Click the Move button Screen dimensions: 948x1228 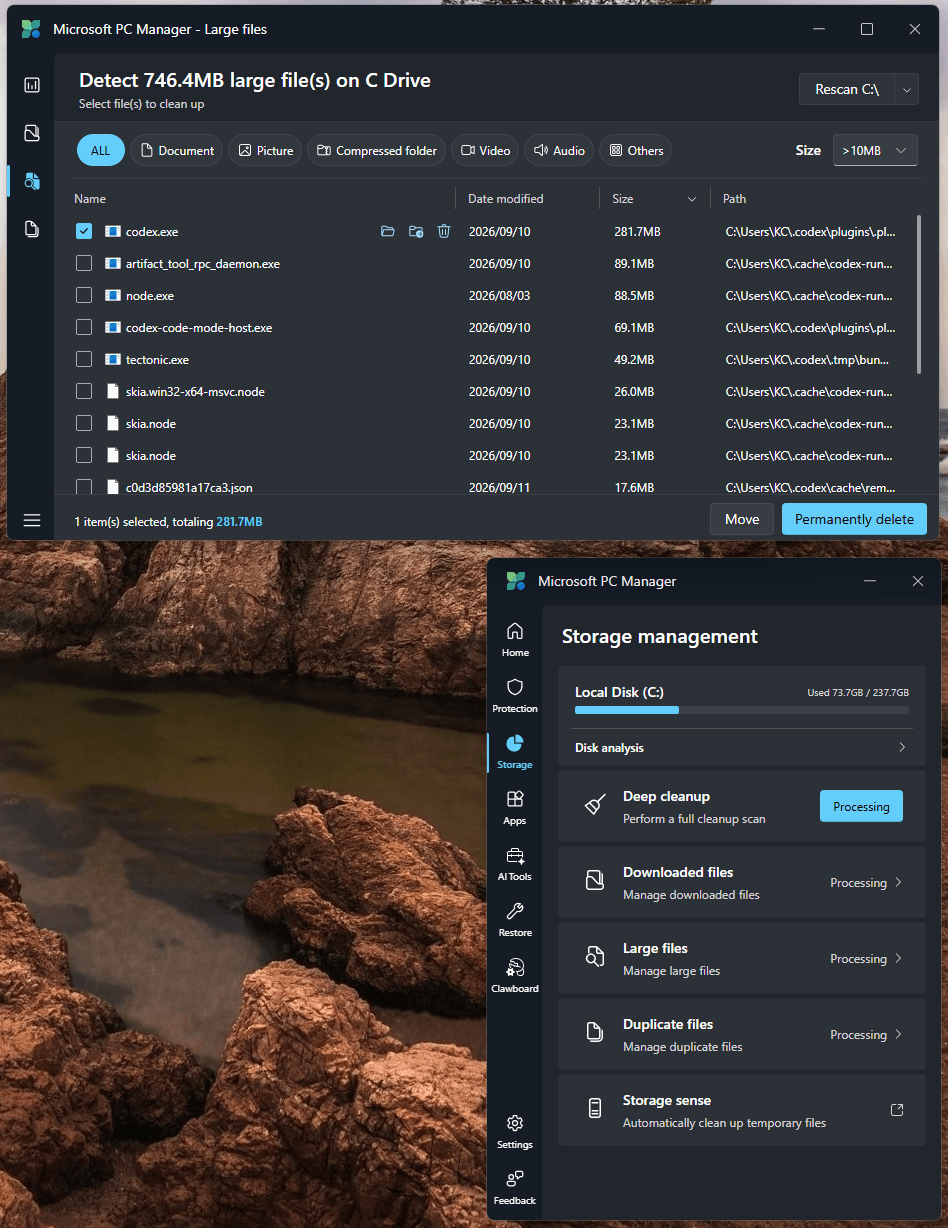click(742, 519)
